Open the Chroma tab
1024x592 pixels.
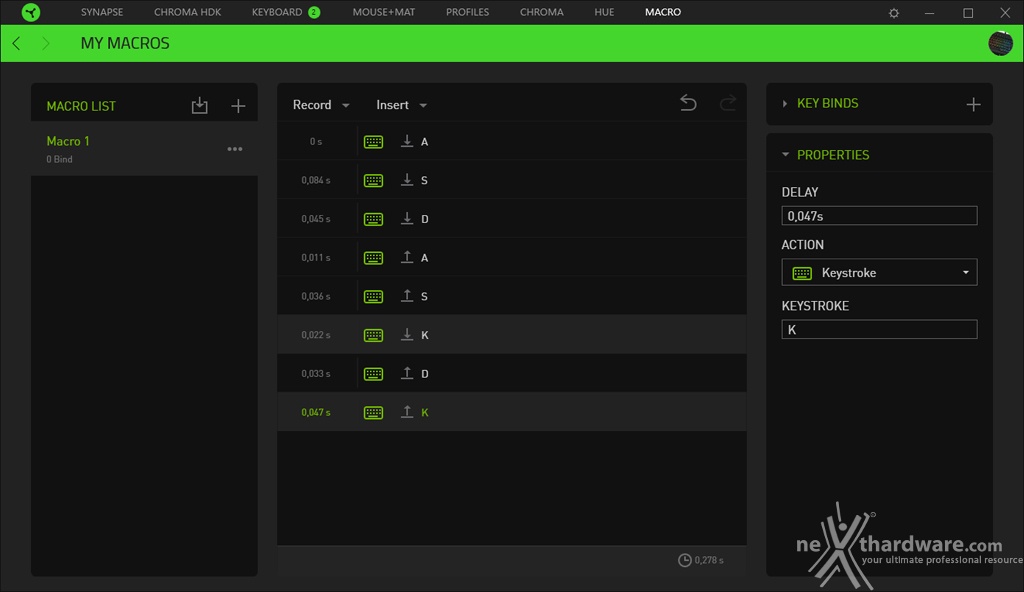click(x=541, y=12)
